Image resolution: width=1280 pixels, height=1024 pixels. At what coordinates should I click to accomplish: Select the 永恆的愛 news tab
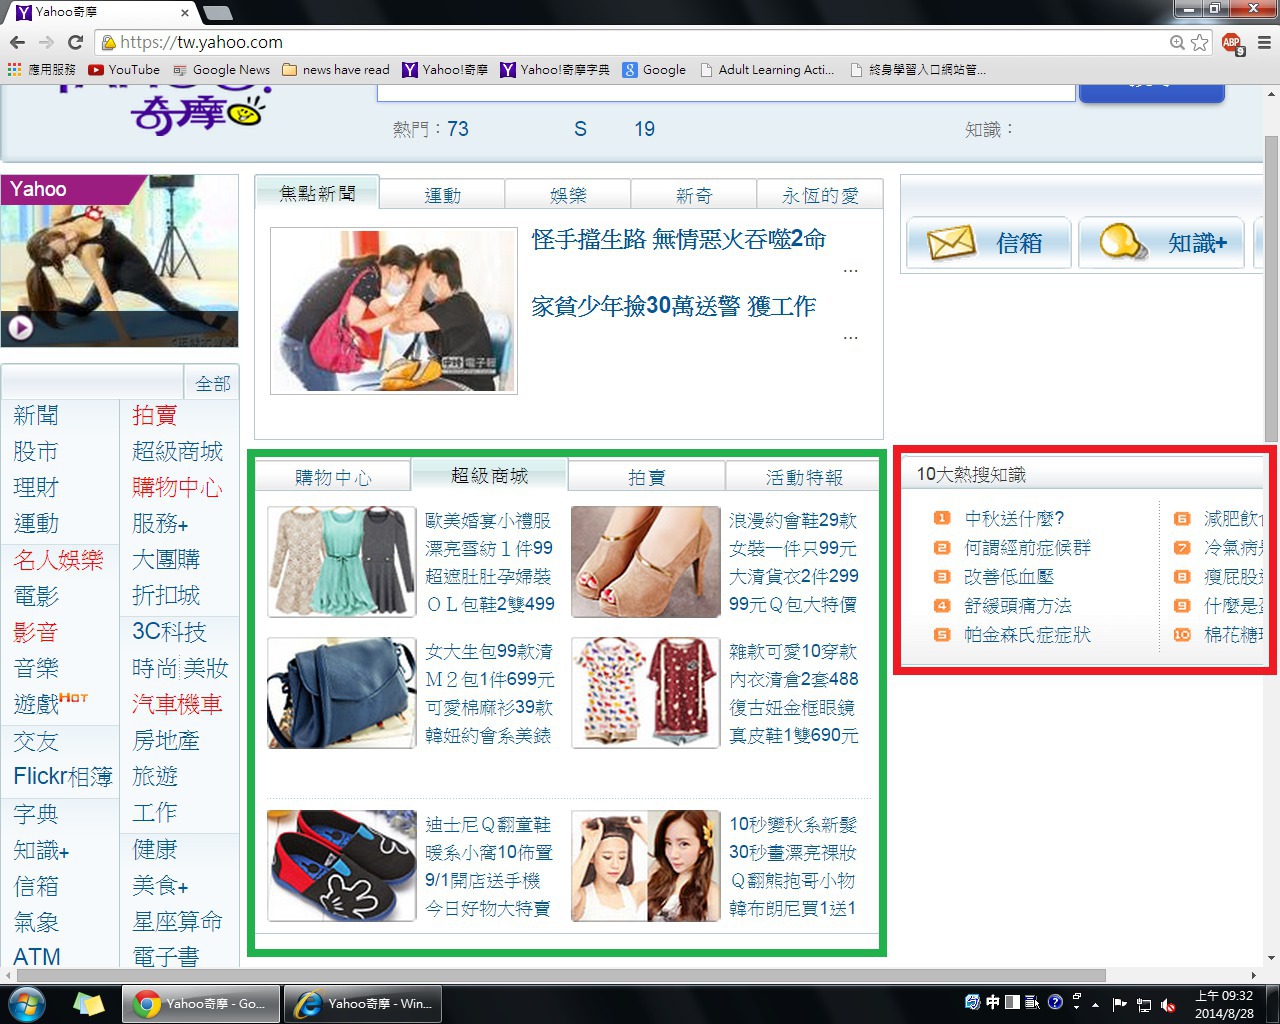tap(820, 195)
